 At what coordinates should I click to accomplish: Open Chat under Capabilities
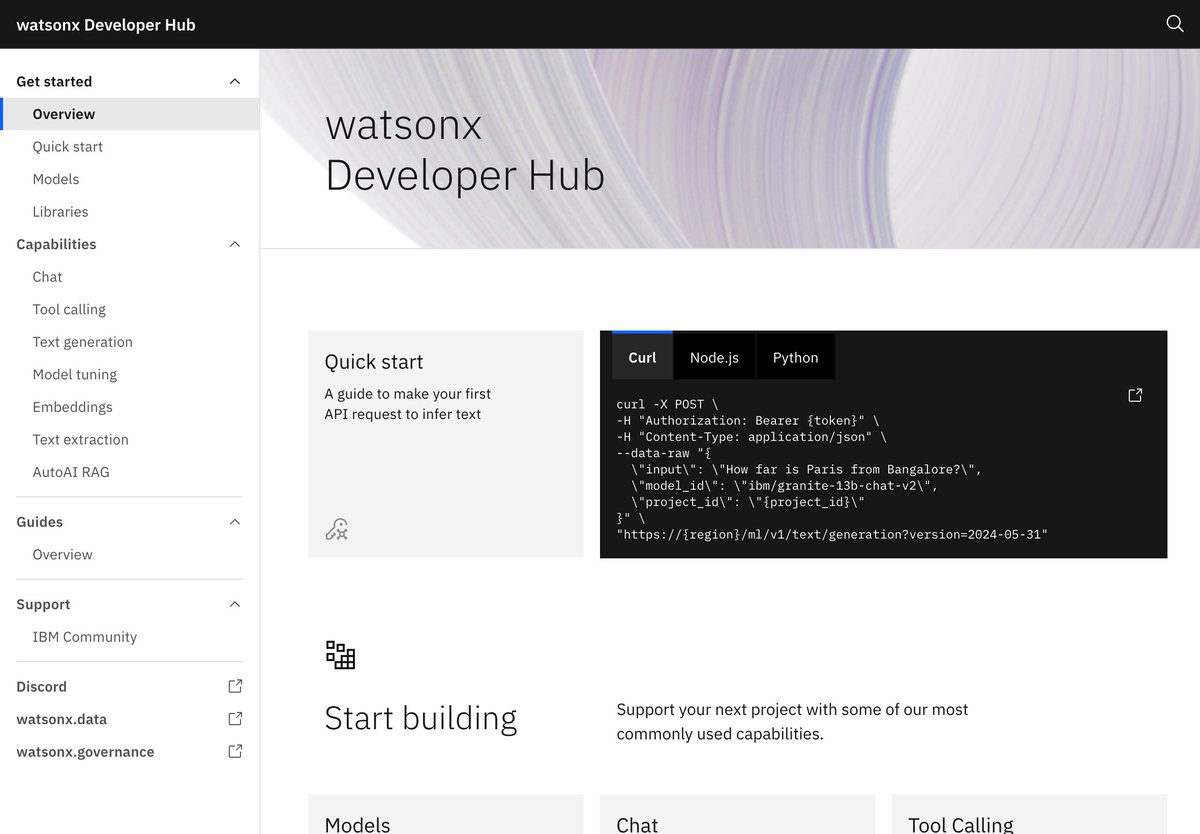click(130, 277)
